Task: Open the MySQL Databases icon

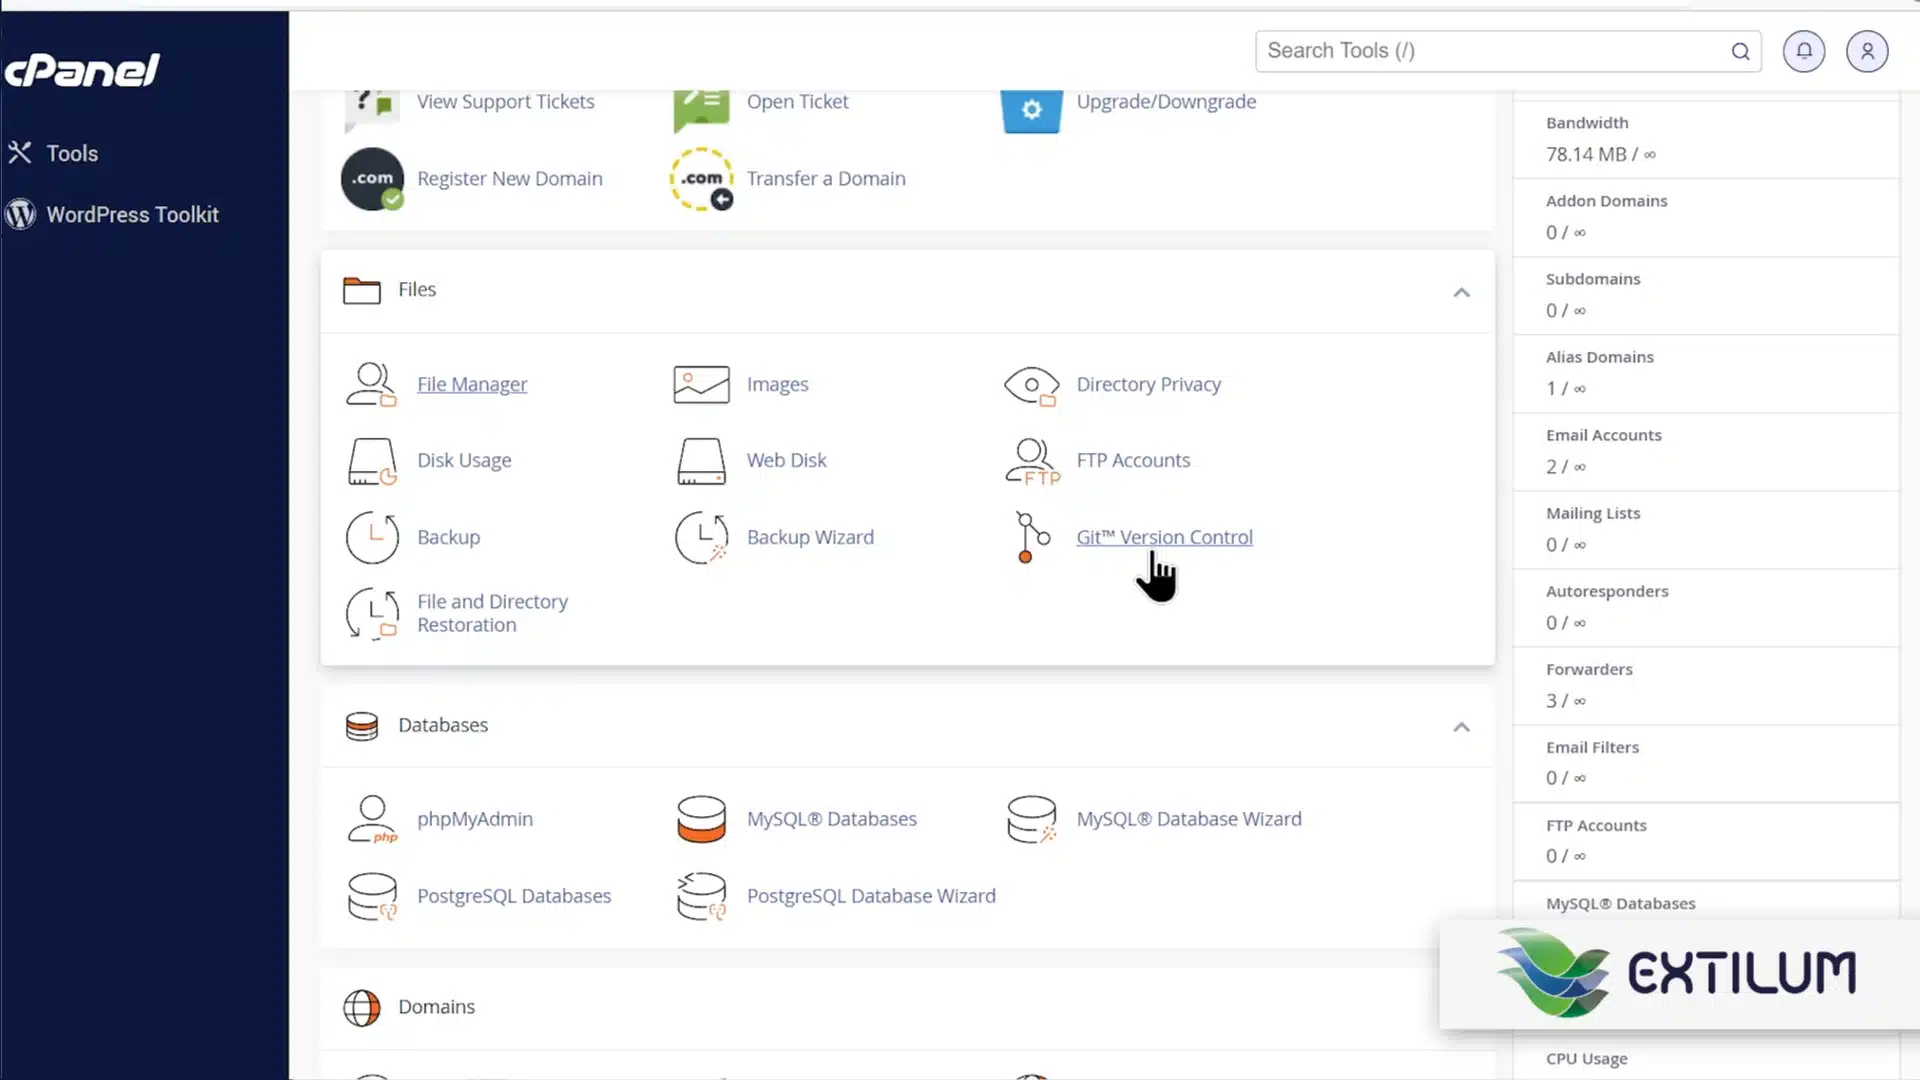Action: 701,819
